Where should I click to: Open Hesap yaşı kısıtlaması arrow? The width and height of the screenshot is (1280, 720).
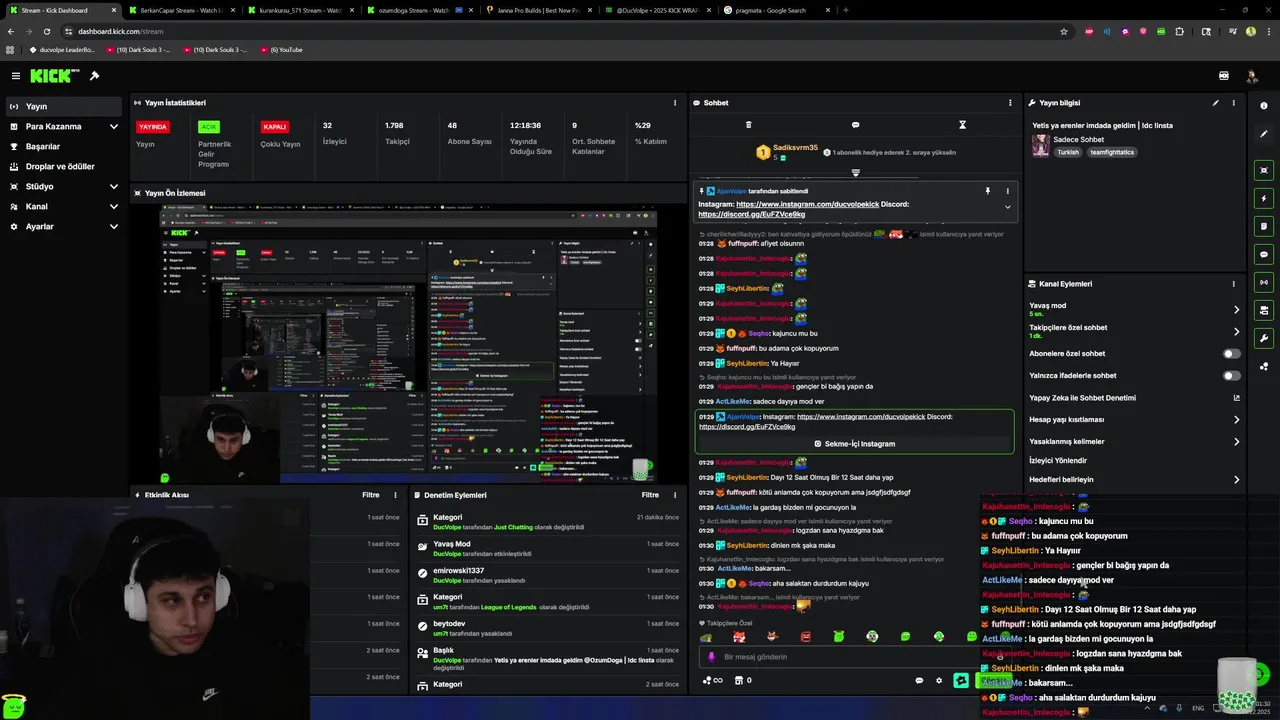pos(1236,420)
